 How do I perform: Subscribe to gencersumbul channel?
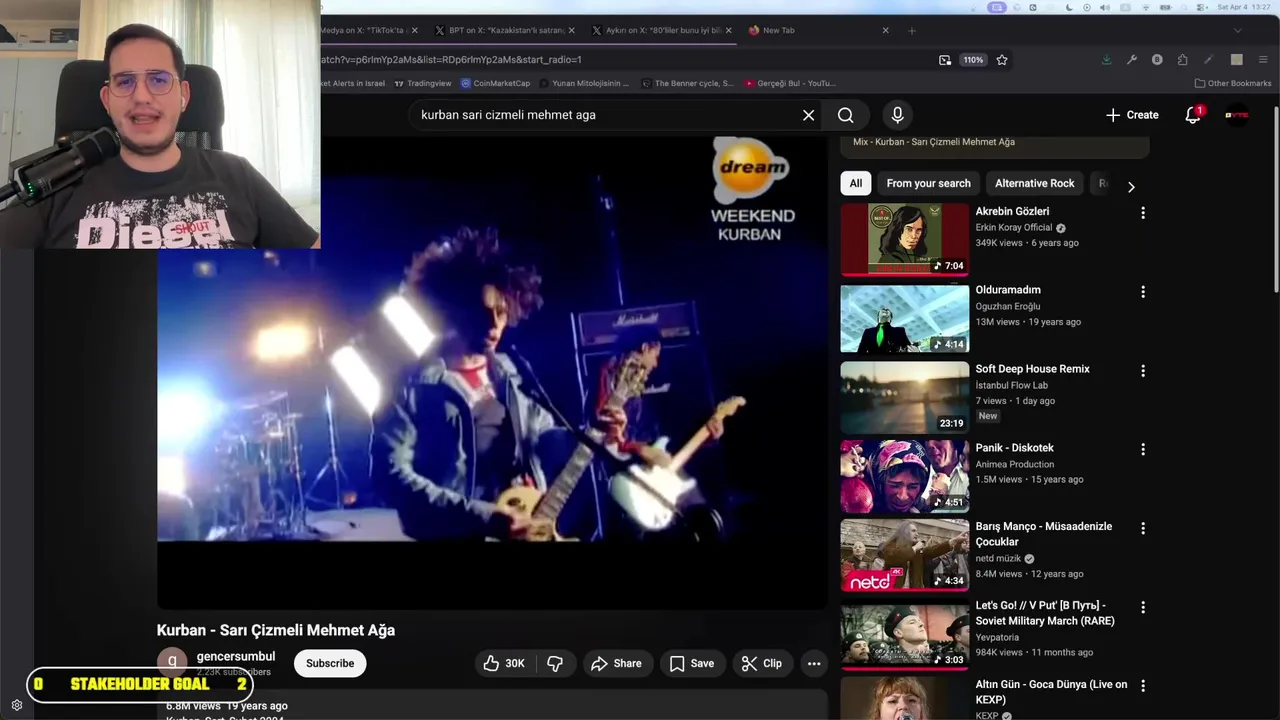330,663
